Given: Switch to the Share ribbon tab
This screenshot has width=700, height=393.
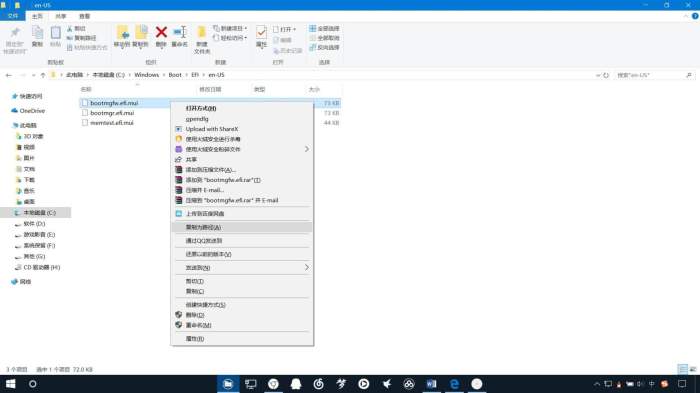Looking at the screenshot, I should [x=61, y=16].
